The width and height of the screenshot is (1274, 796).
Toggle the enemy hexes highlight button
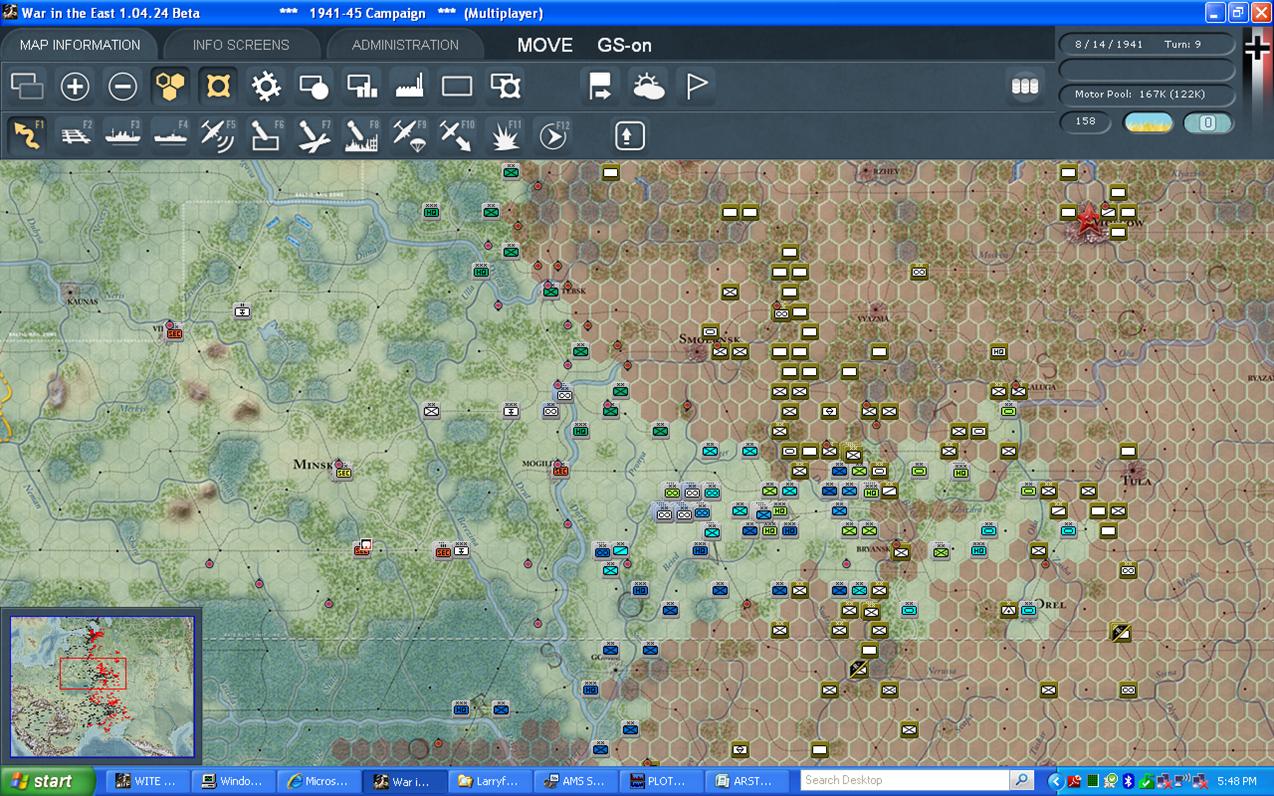tap(218, 87)
